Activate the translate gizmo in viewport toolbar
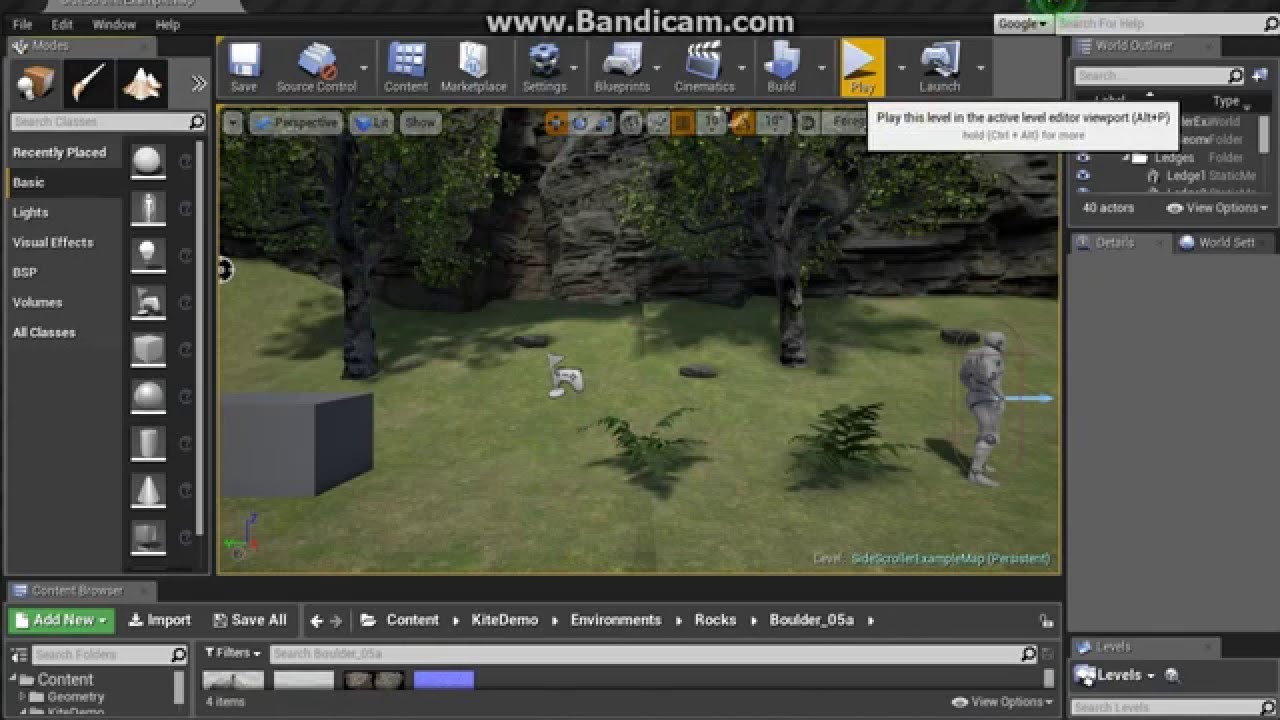This screenshot has width=1280, height=720. pyautogui.click(x=556, y=123)
